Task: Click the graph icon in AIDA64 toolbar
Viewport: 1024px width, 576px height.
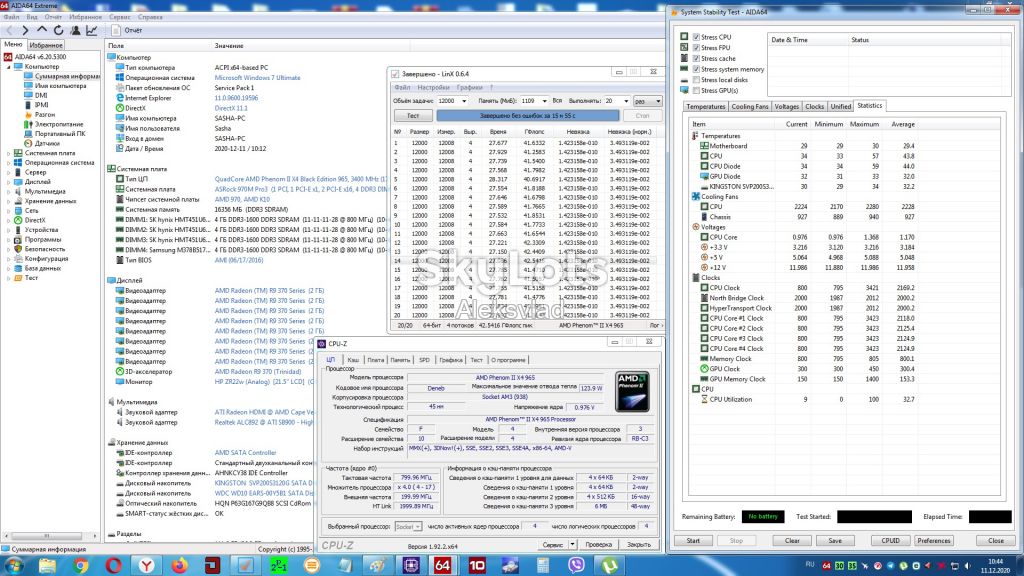Action: pyautogui.click(x=91, y=30)
